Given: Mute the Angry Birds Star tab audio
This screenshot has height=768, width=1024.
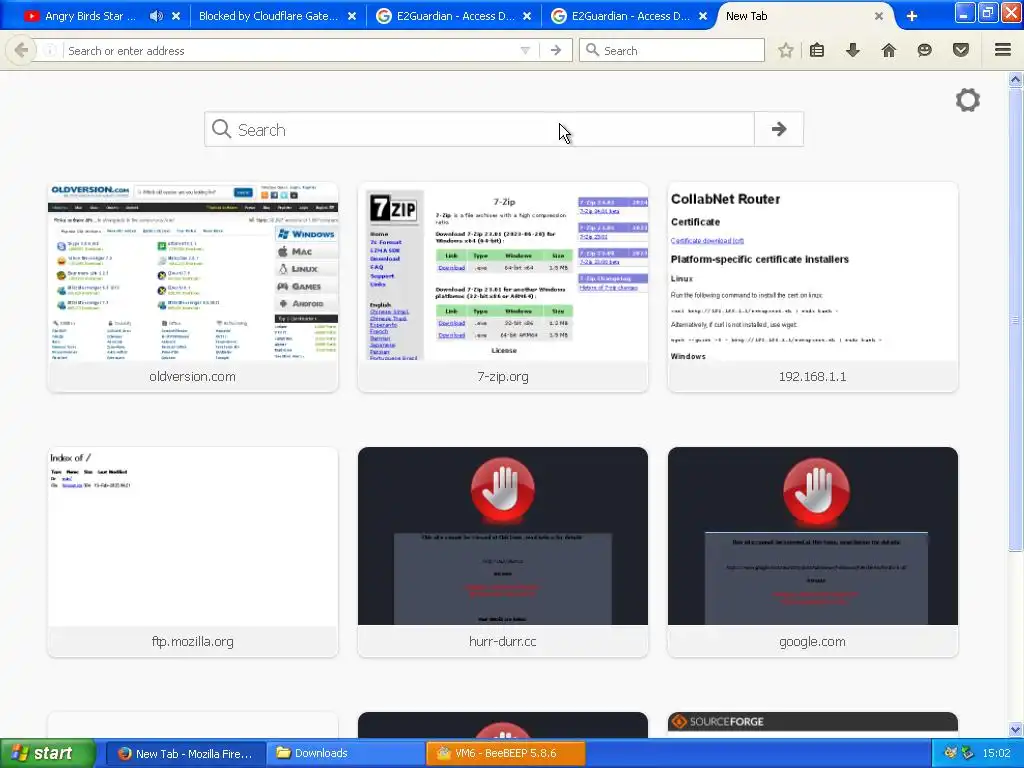Looking at the screenshot, I should pos(156,16).
